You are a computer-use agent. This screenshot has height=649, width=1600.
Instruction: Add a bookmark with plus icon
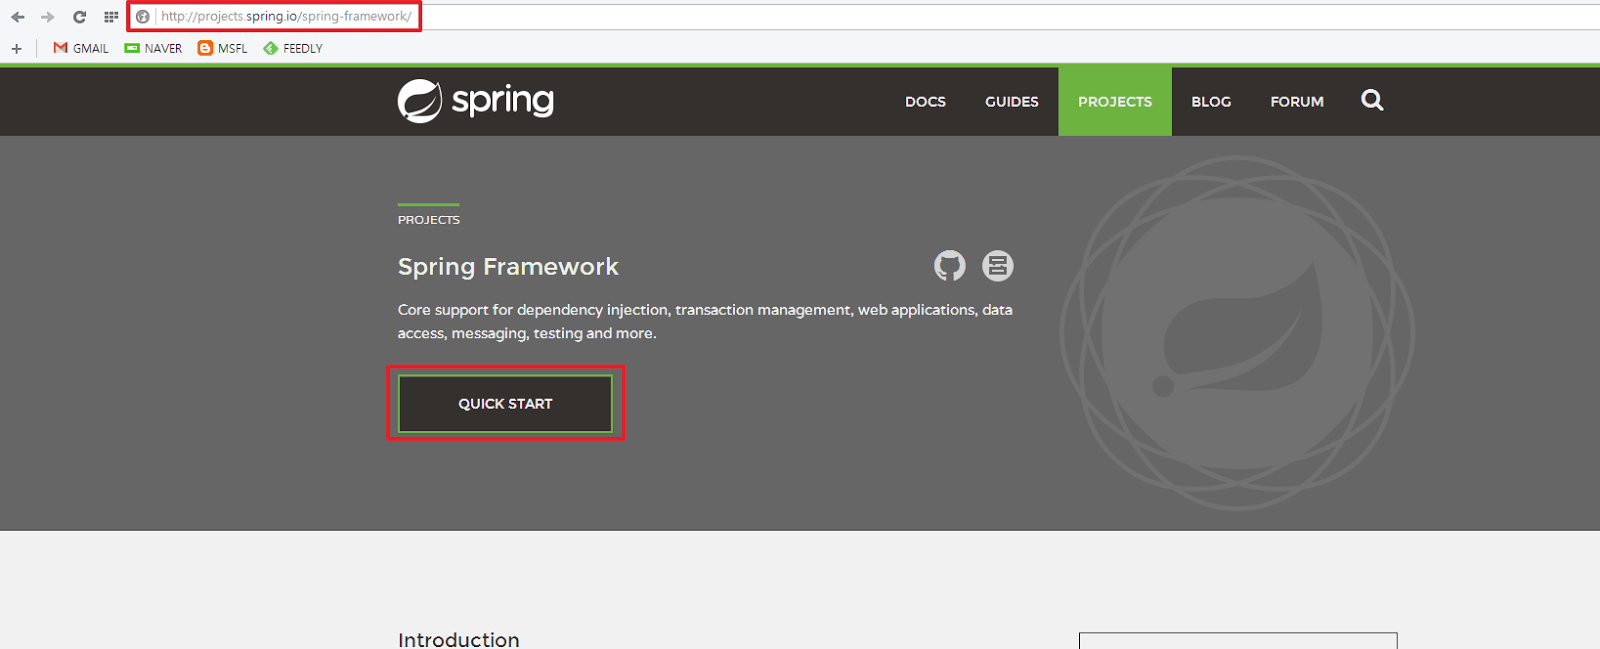[x=16, y=48]
